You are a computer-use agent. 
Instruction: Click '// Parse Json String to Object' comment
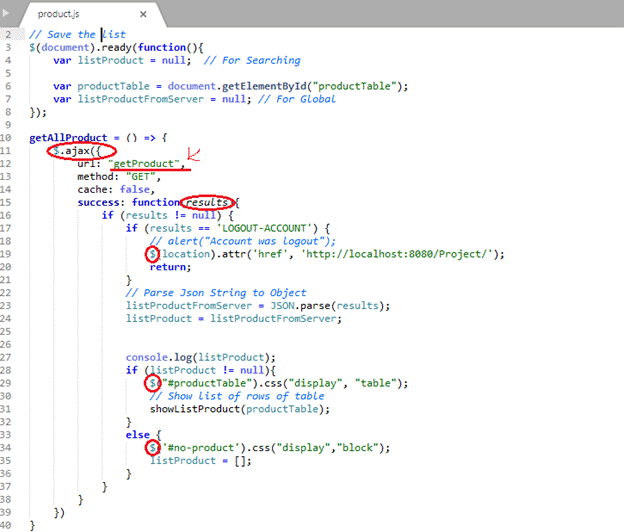(216, 293)
